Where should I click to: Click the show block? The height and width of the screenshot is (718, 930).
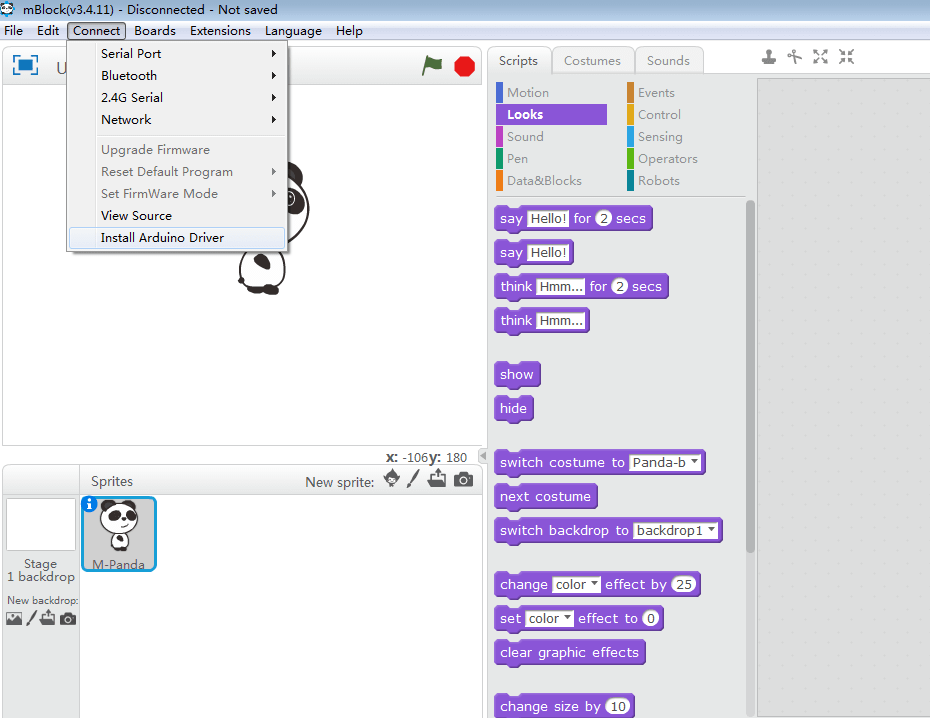517,375
